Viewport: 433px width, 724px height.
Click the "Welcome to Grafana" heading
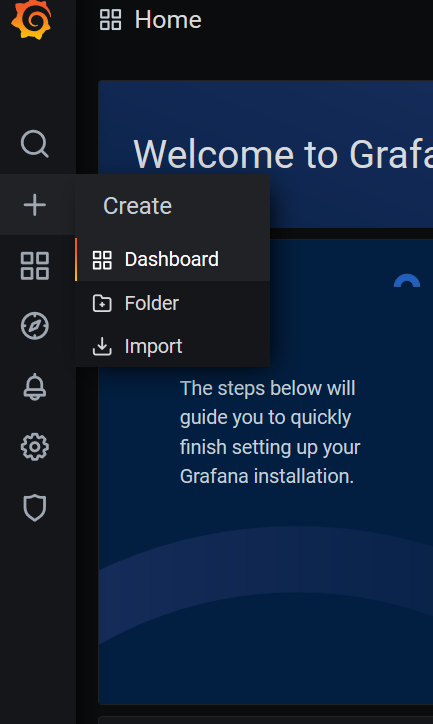coord(283,154)
